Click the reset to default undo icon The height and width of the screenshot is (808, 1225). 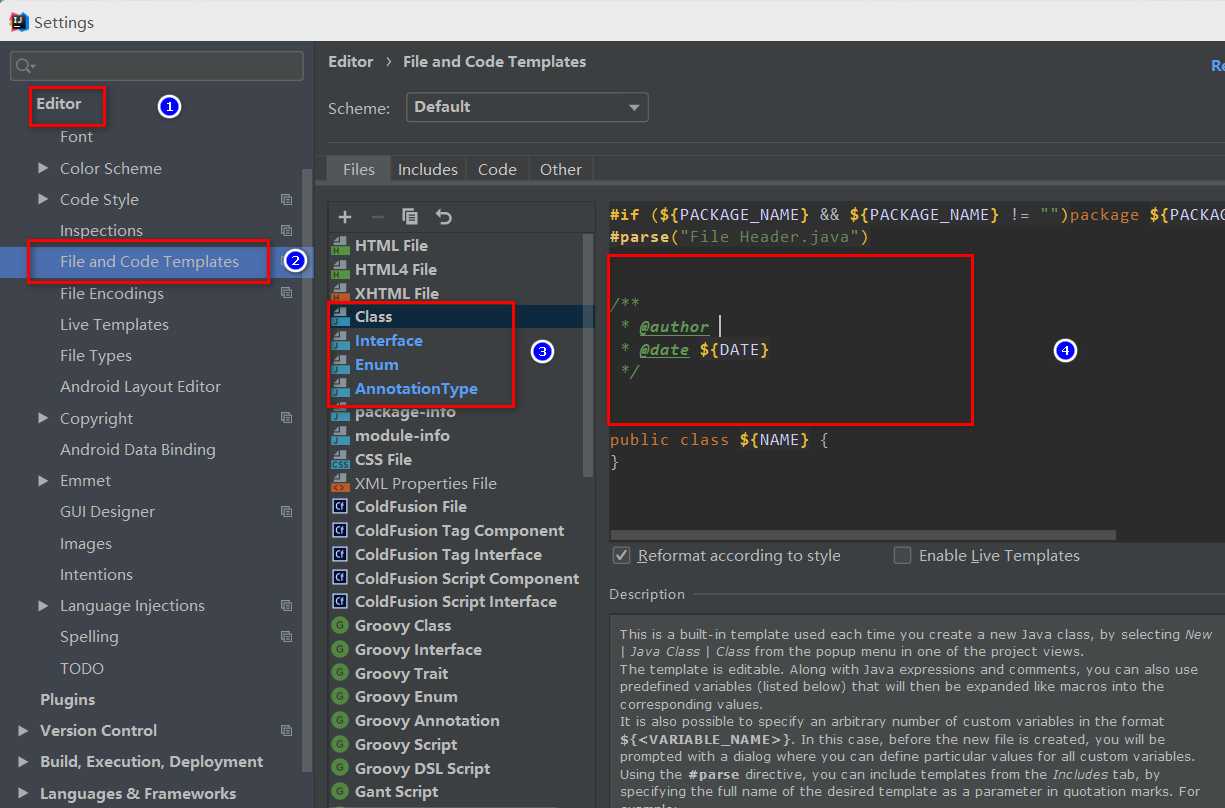[x=444, y=216]
